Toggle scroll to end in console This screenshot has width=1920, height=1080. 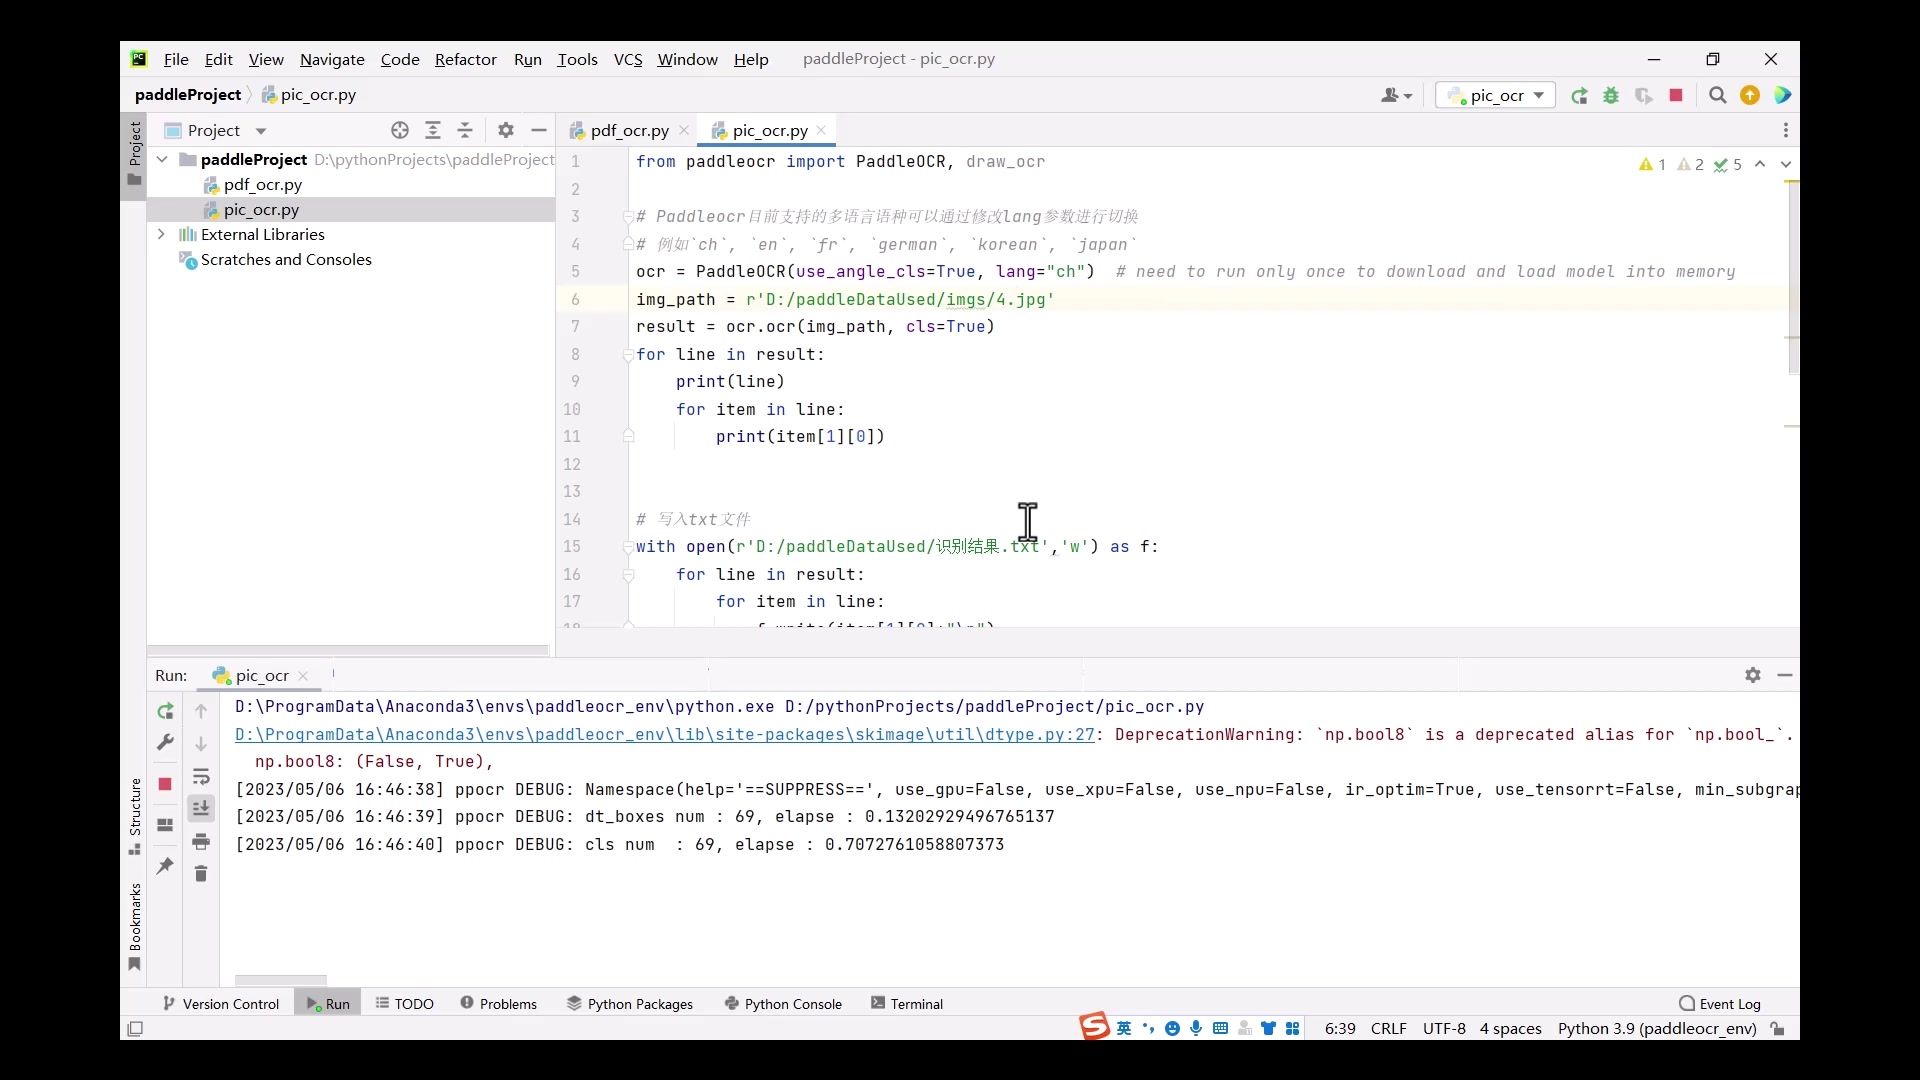[x=201, y=808]
